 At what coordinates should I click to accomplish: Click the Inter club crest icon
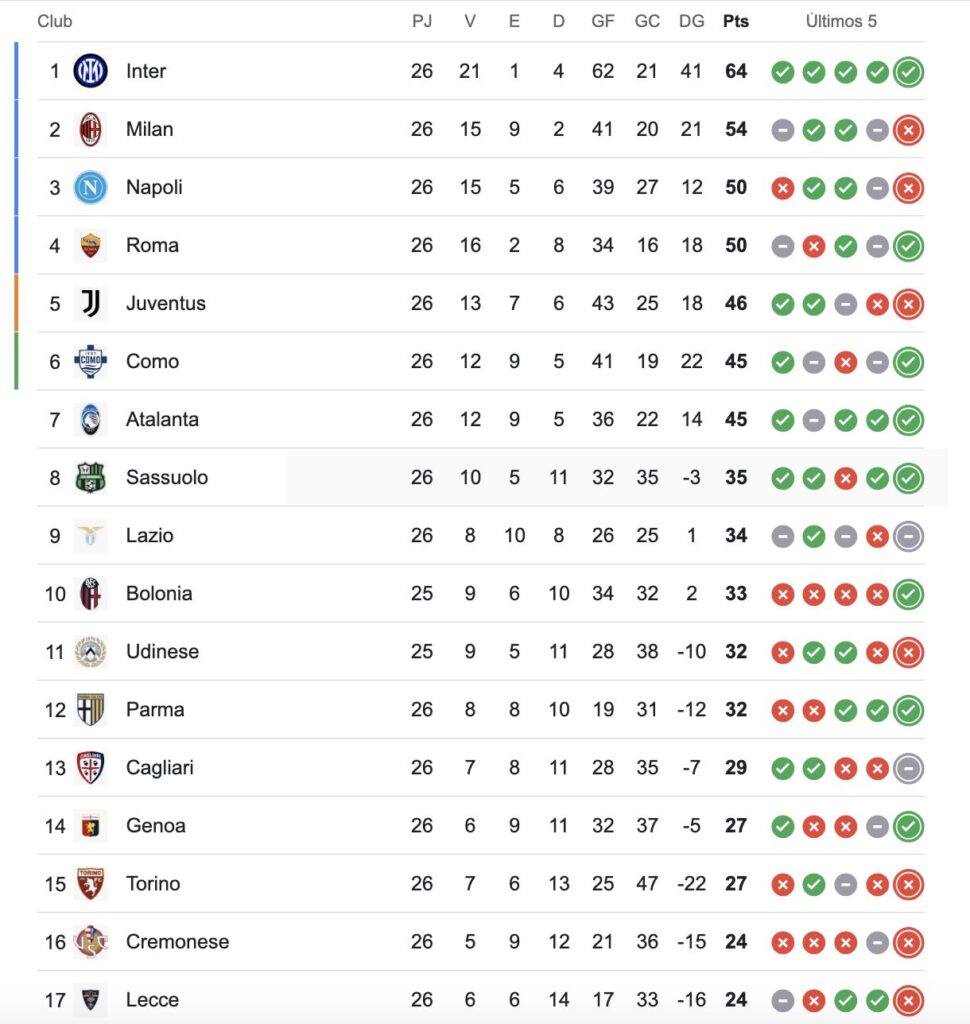[x=90, y=71]
